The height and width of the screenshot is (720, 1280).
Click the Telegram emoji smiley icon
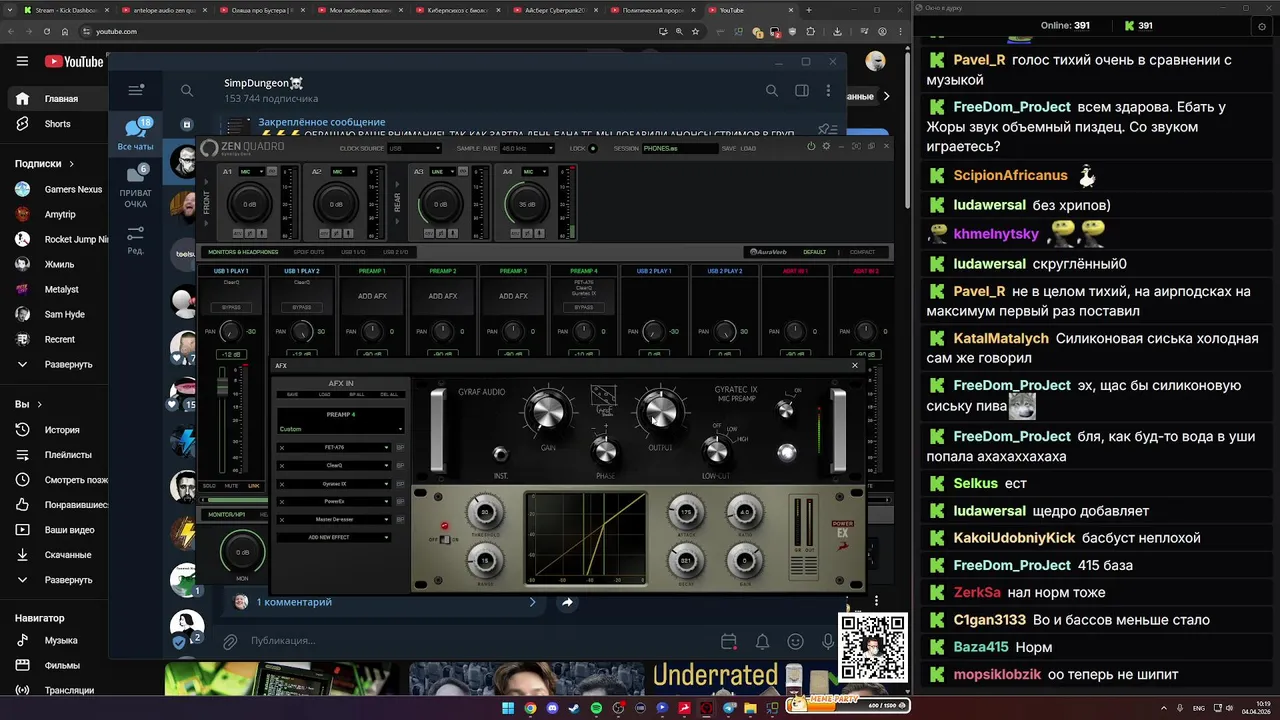[795, 641]
